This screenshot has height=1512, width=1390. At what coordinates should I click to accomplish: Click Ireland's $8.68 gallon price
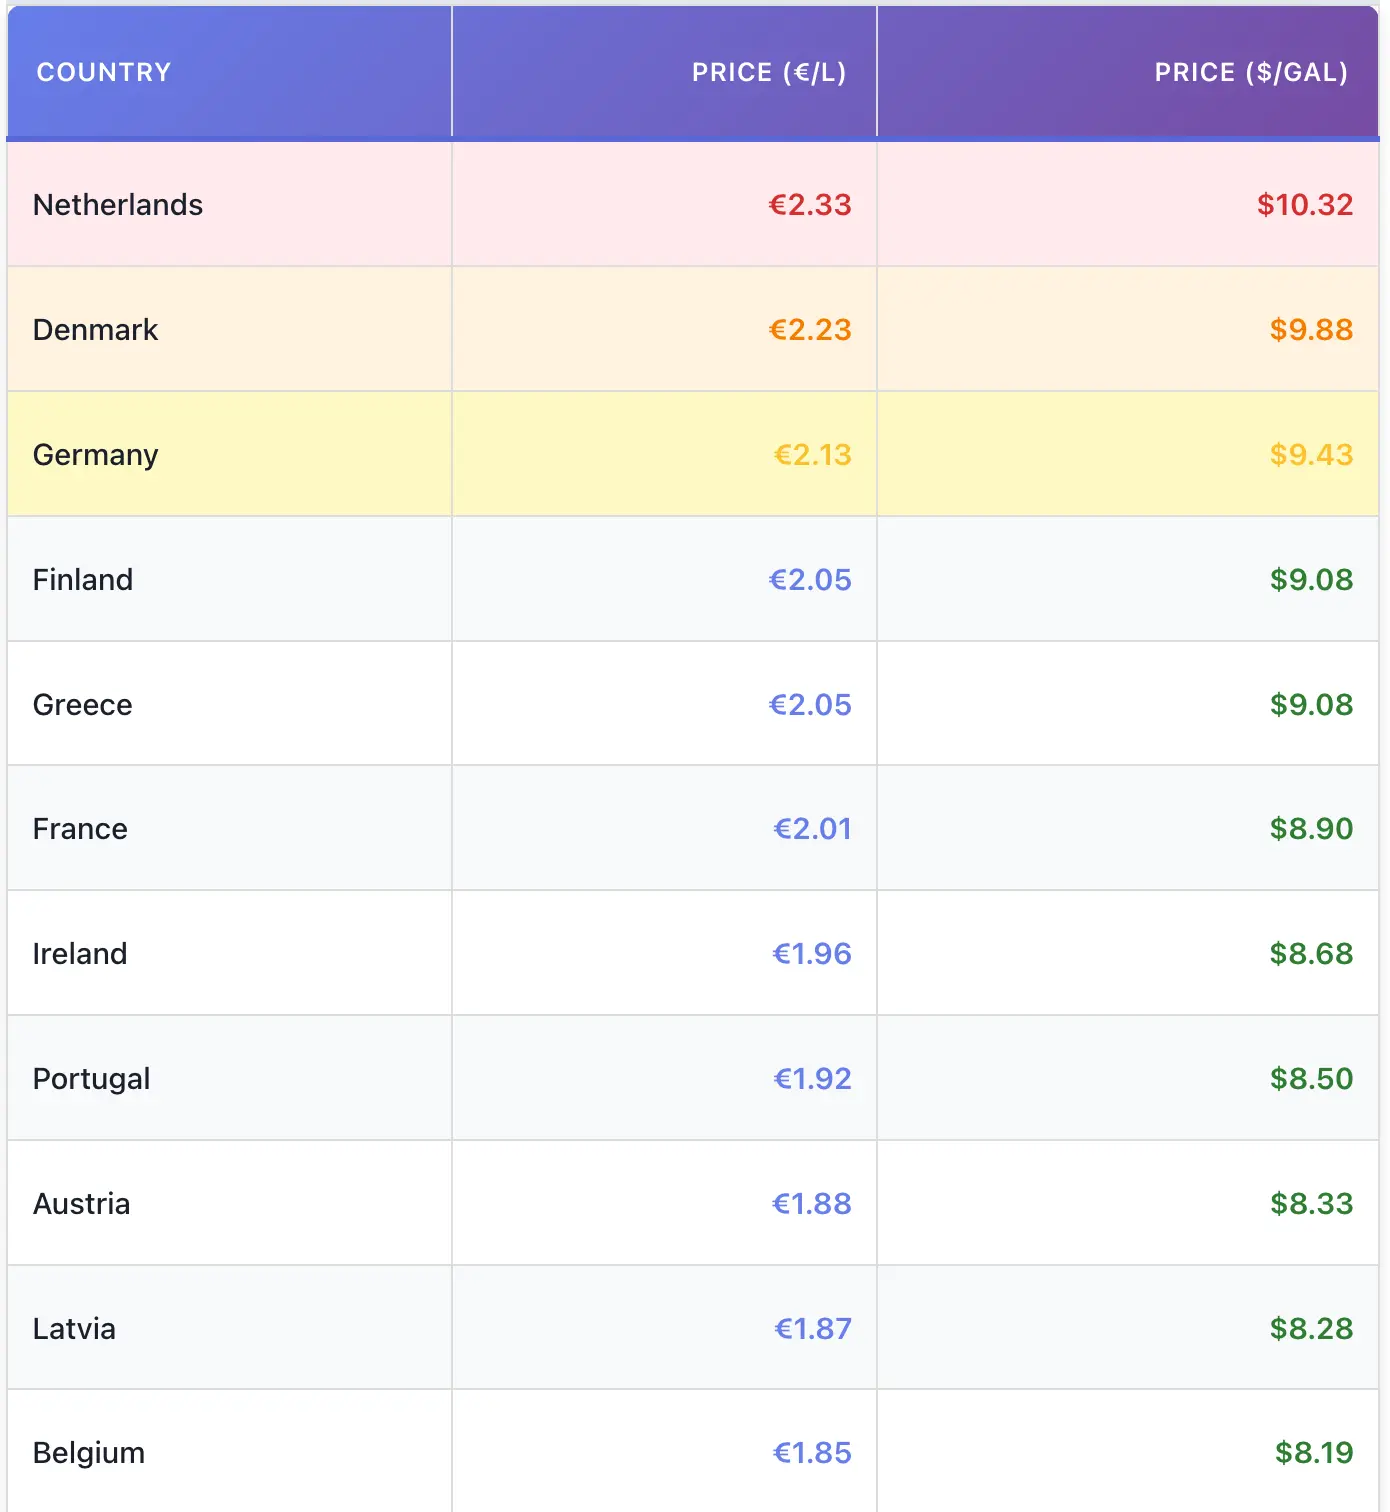[x=1310, y=954]
